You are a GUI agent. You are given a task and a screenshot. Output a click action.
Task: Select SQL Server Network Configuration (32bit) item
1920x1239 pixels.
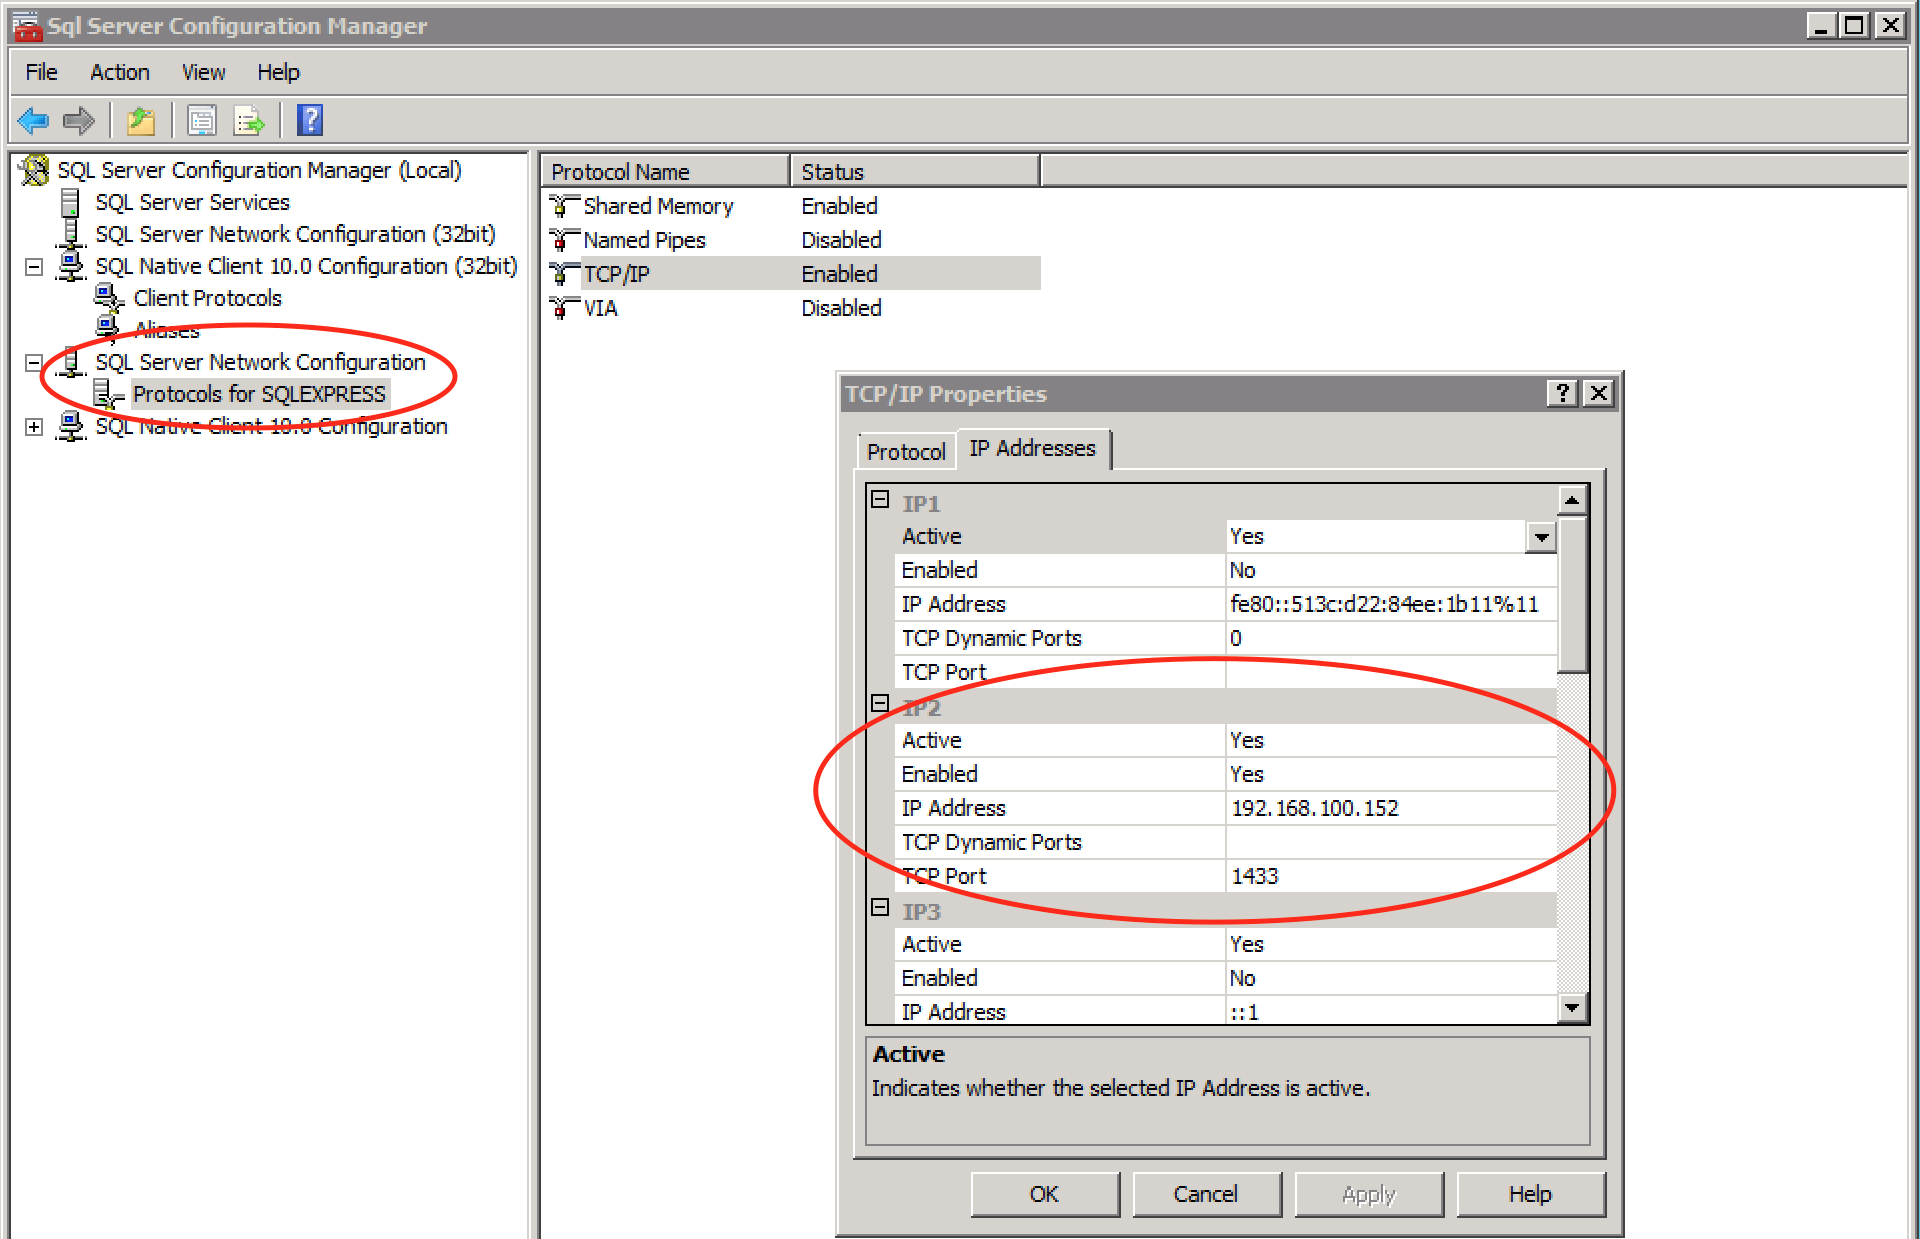pos(295,234)
